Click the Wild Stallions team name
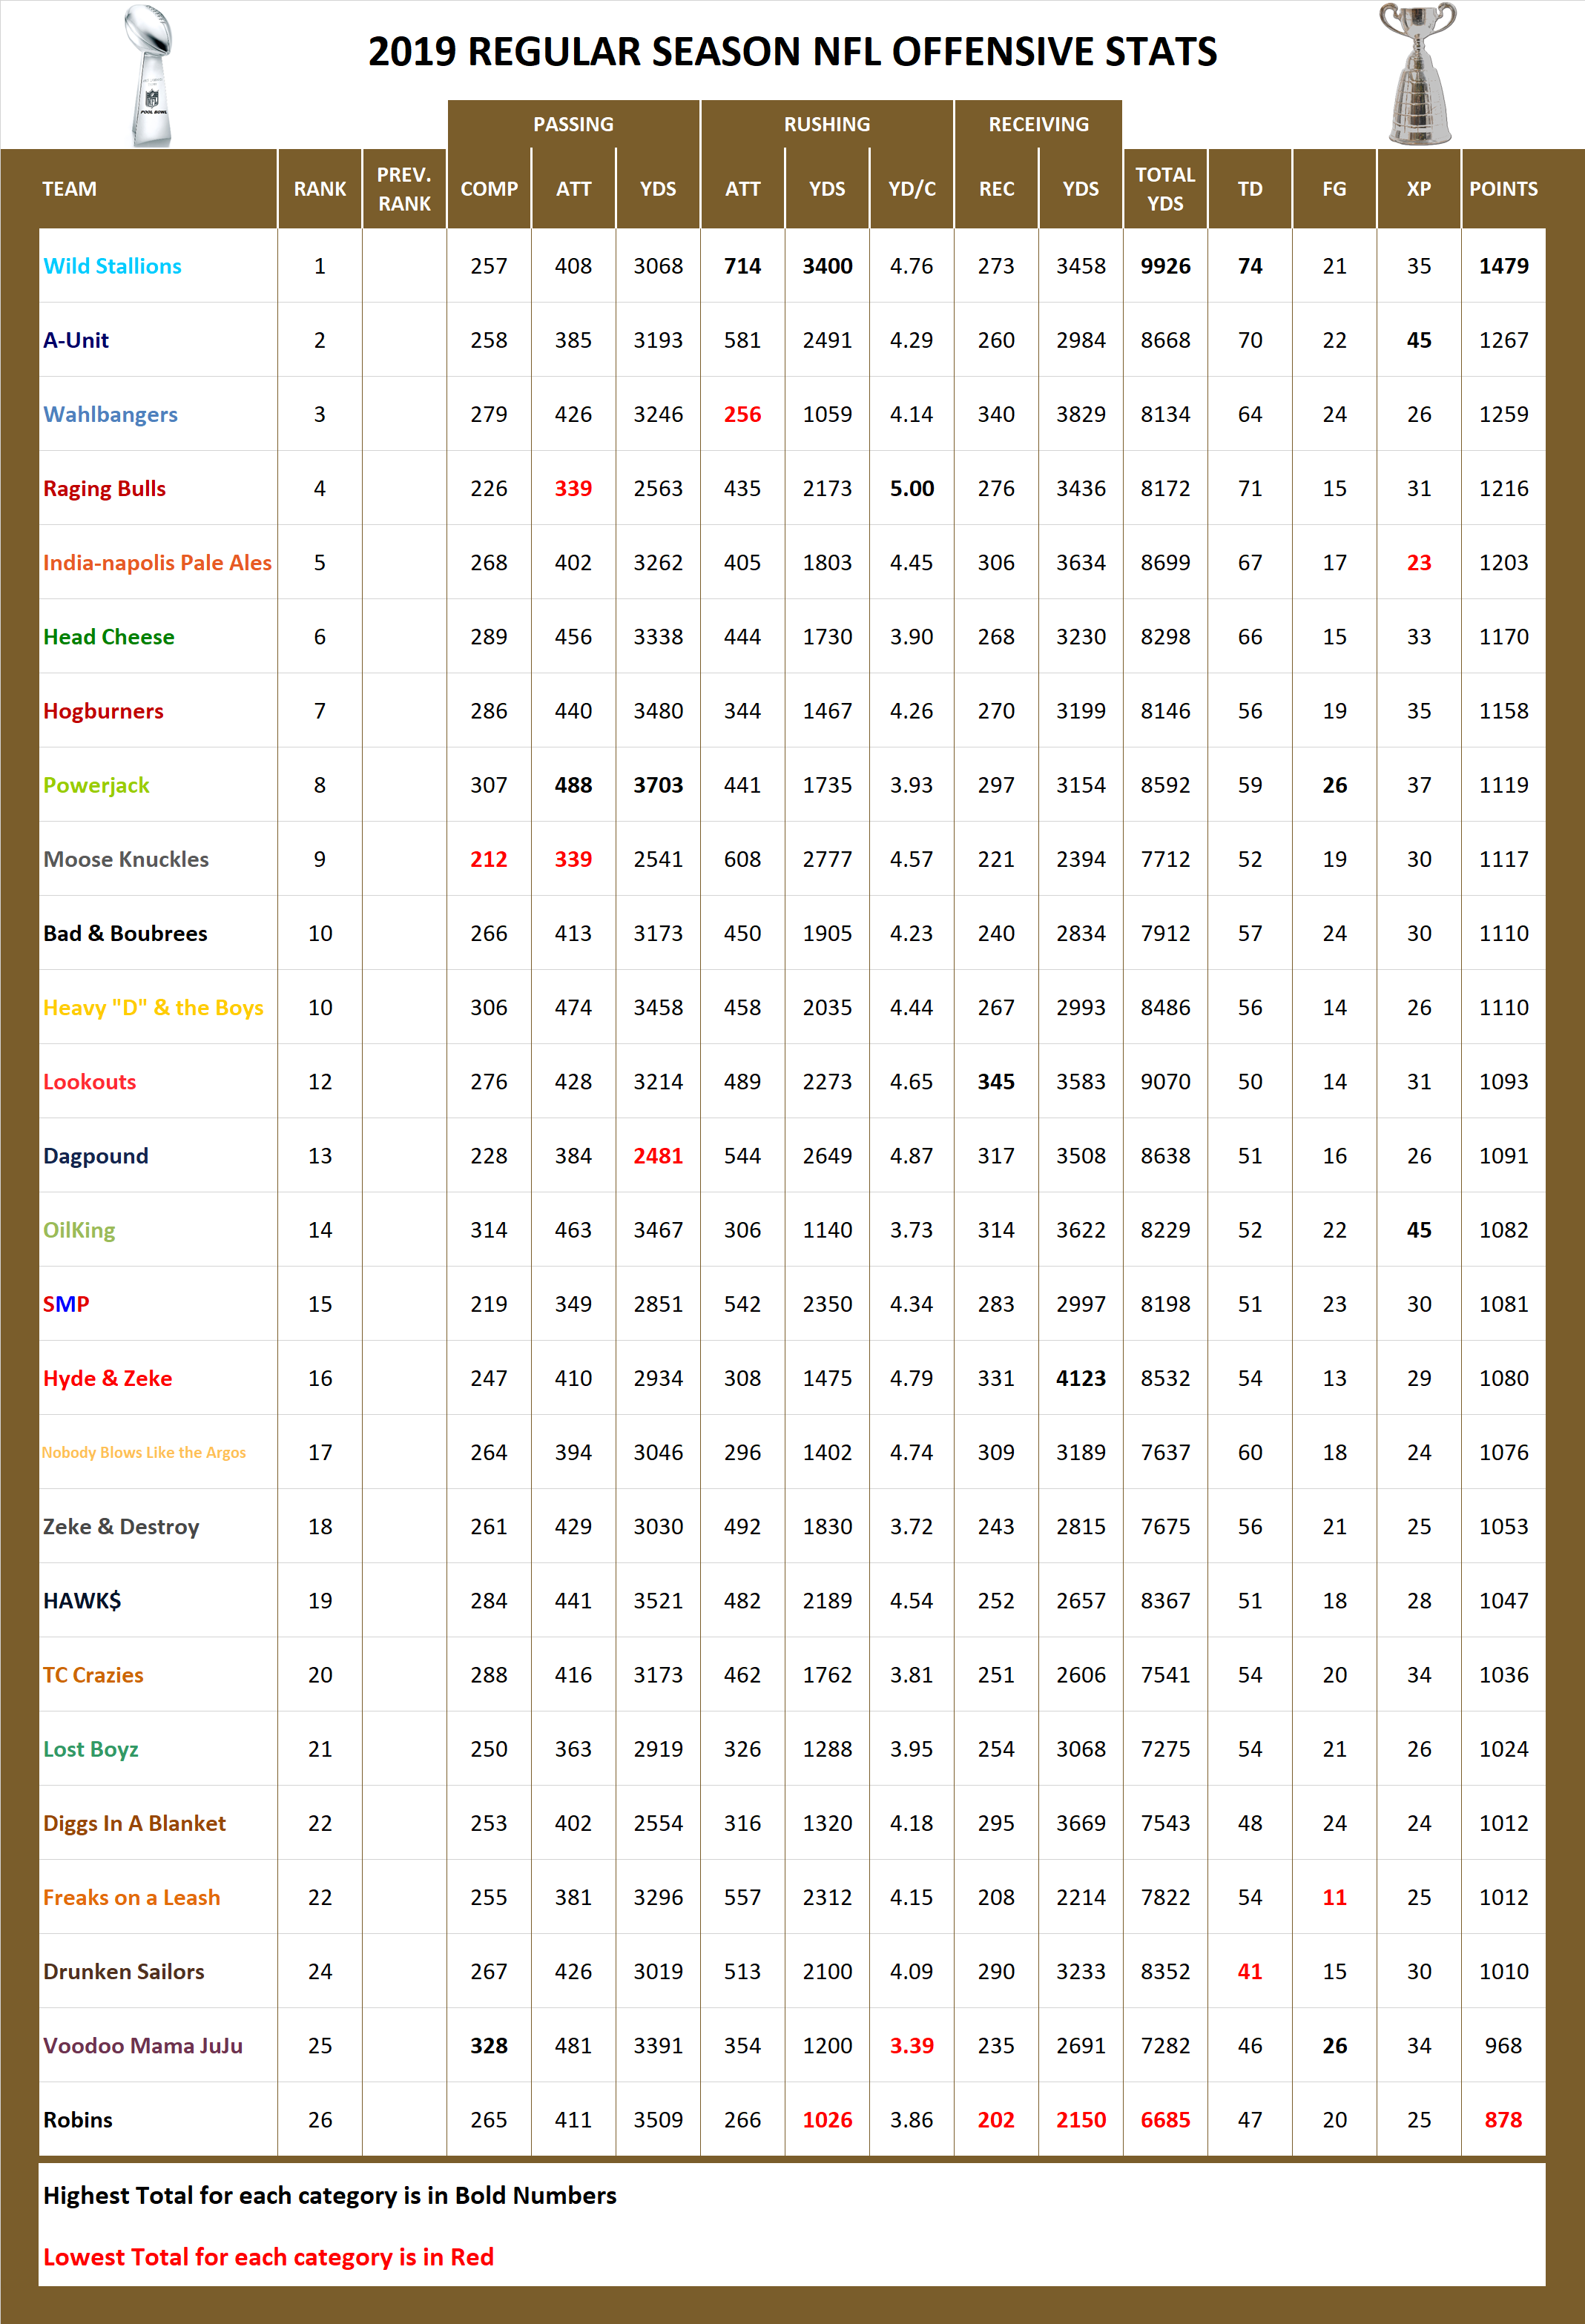The height and width of the screenshot is (2324, 1585). (x=112, y=266)
